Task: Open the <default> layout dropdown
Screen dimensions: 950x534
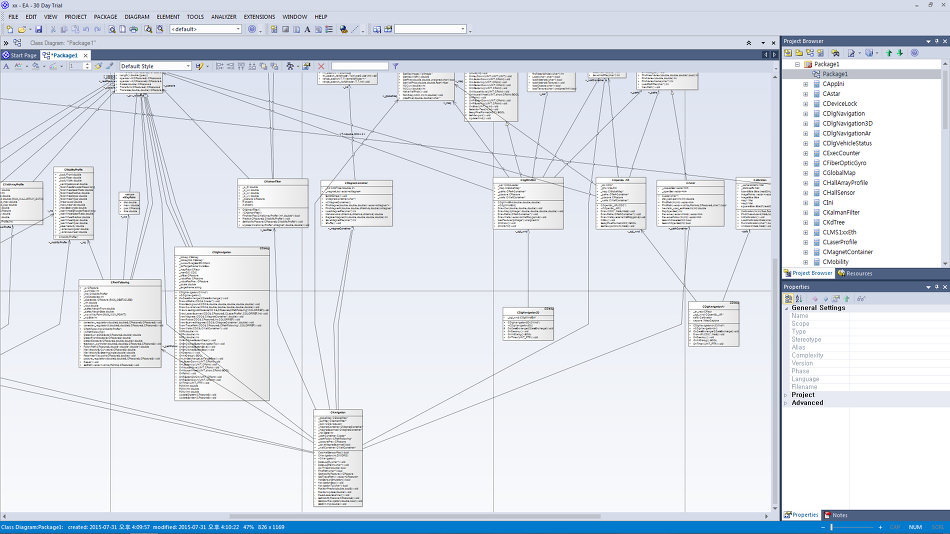Action: coord(238,29)
